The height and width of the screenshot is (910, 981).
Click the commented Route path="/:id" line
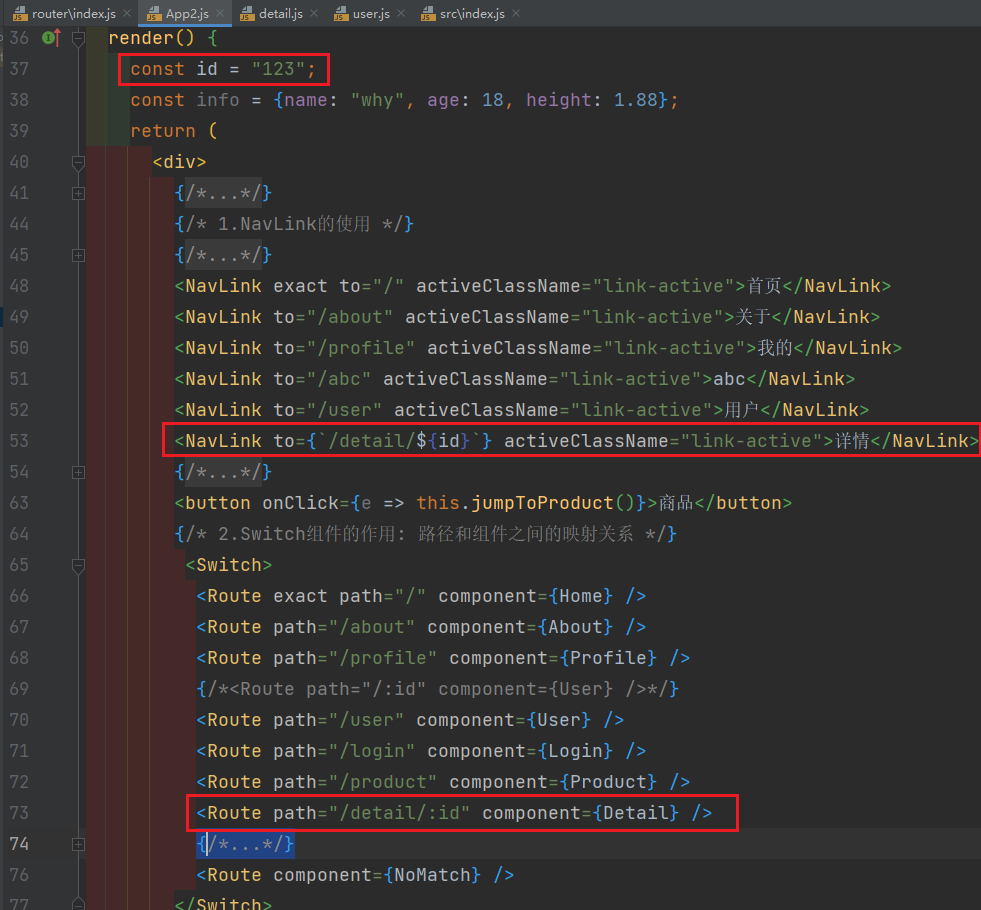pos(437,689)
